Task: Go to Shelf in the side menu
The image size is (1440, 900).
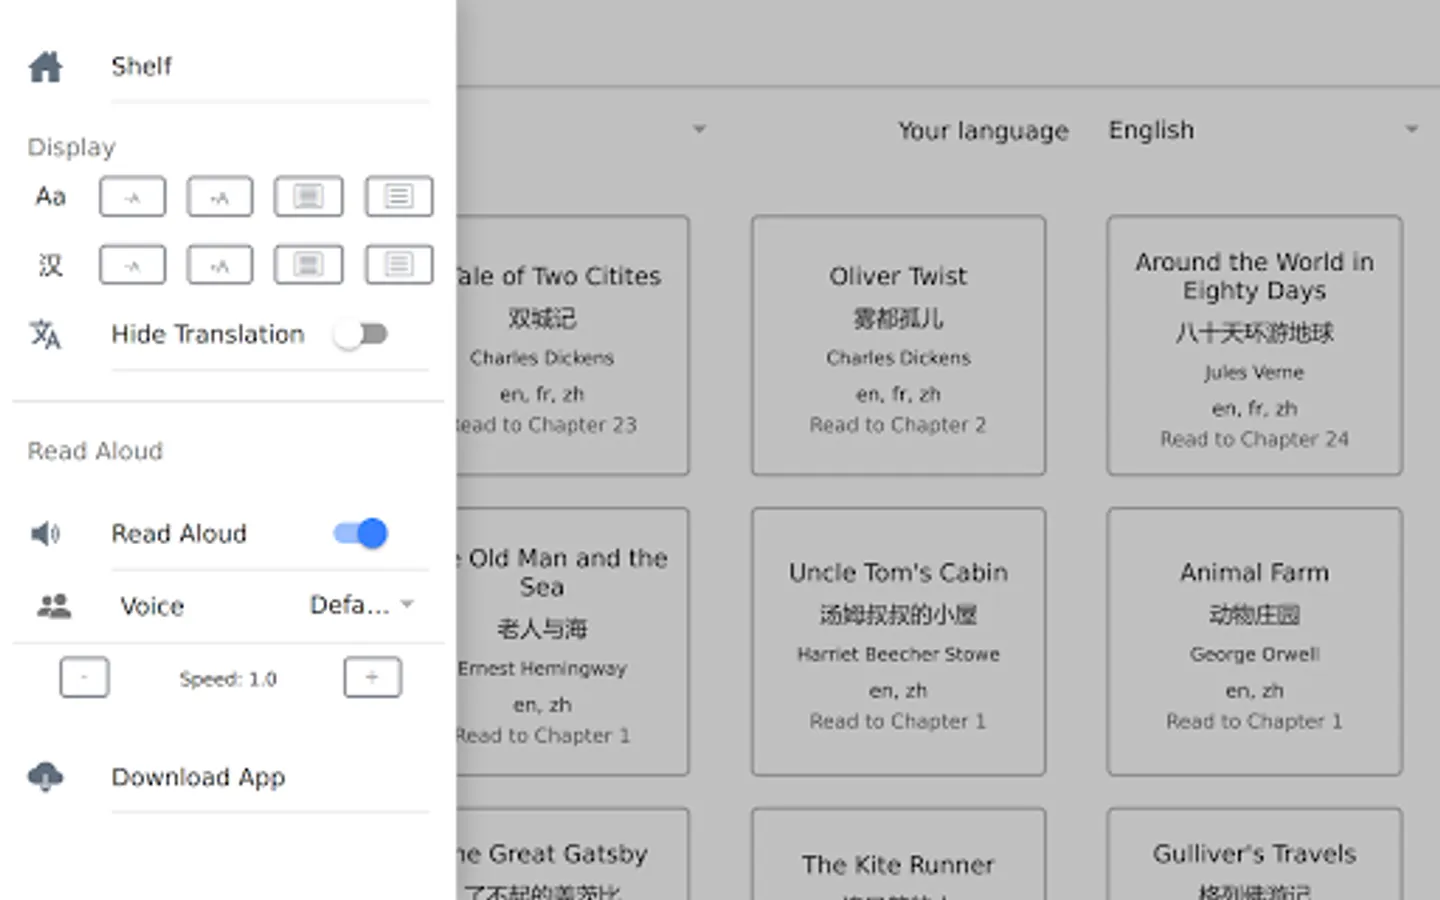Action: pyautogui.click(x=141, y=66)
